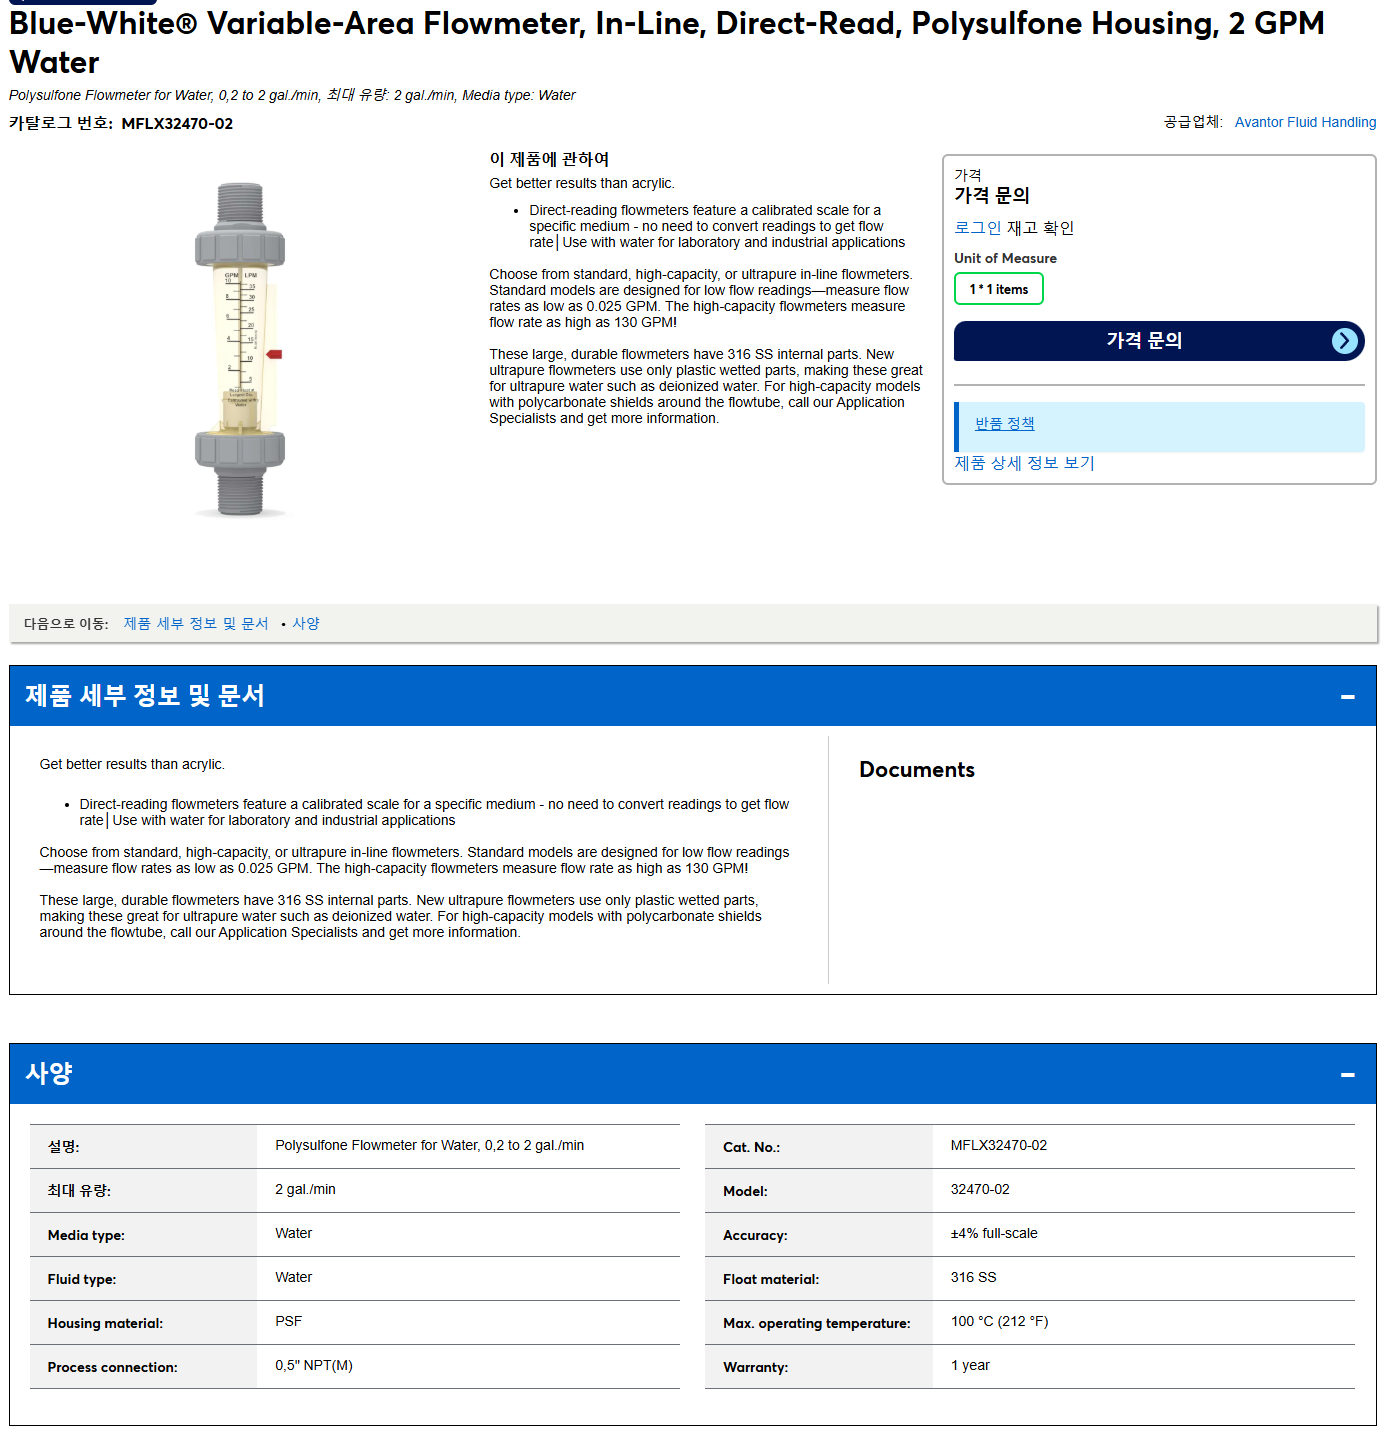This screenshot has width=1384, height=1446.
Task: Click the Documents heading
Action: (x=917, y=770)
